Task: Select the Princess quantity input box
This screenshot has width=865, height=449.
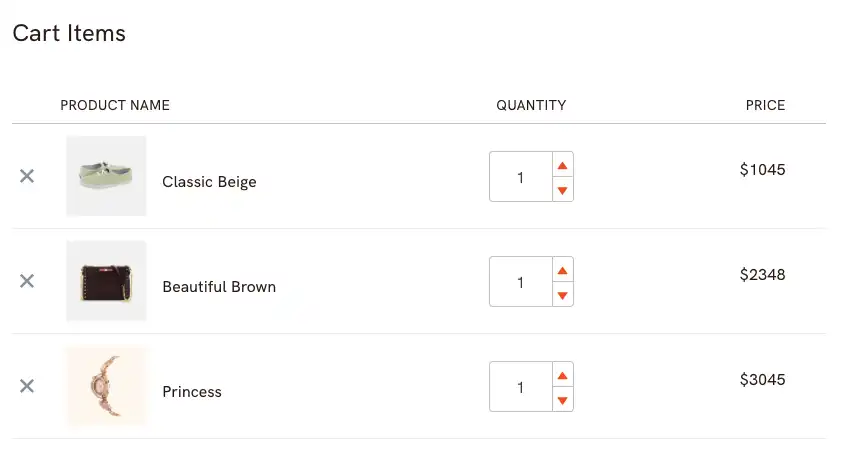Action: [521, 387]
